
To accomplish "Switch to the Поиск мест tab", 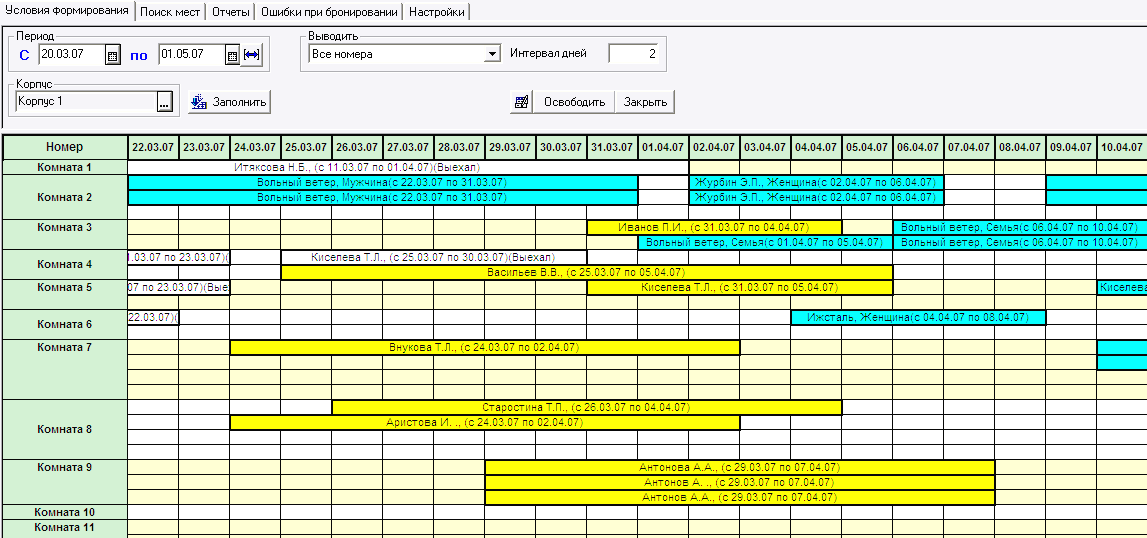I will (170, 12).
